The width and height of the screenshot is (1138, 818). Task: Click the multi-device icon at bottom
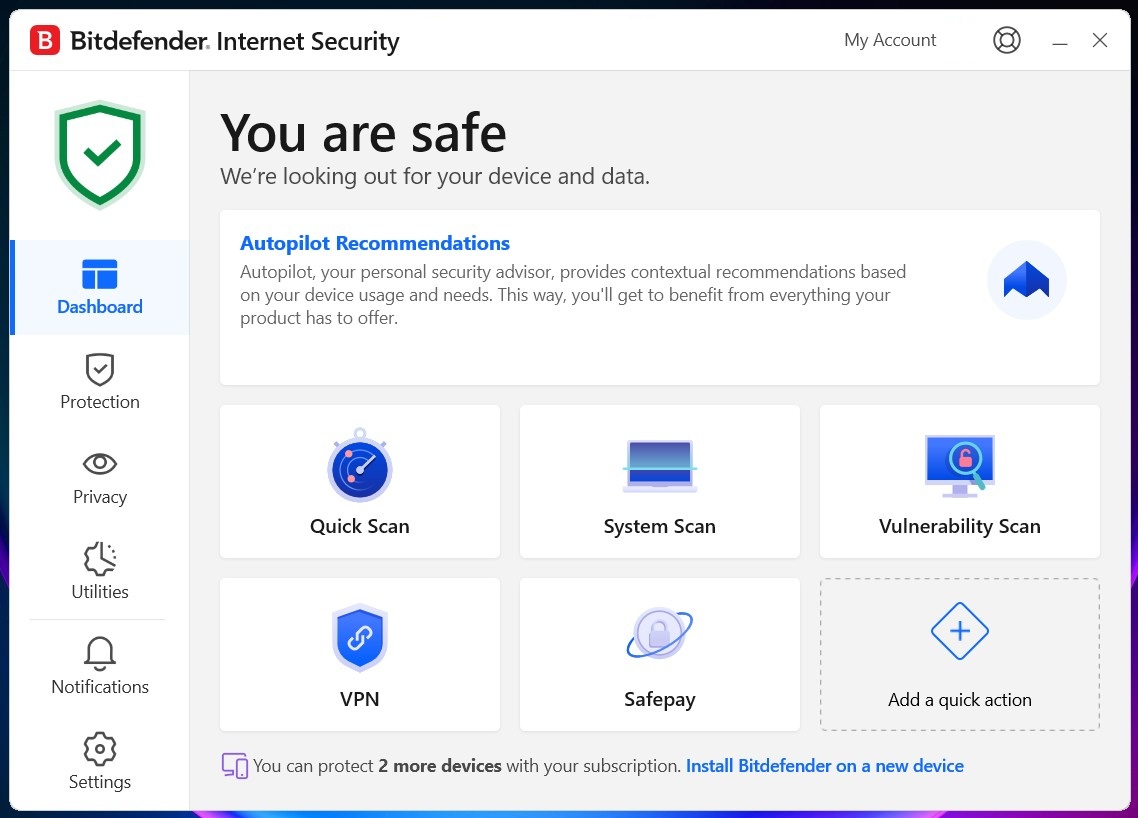click(234, 766)
